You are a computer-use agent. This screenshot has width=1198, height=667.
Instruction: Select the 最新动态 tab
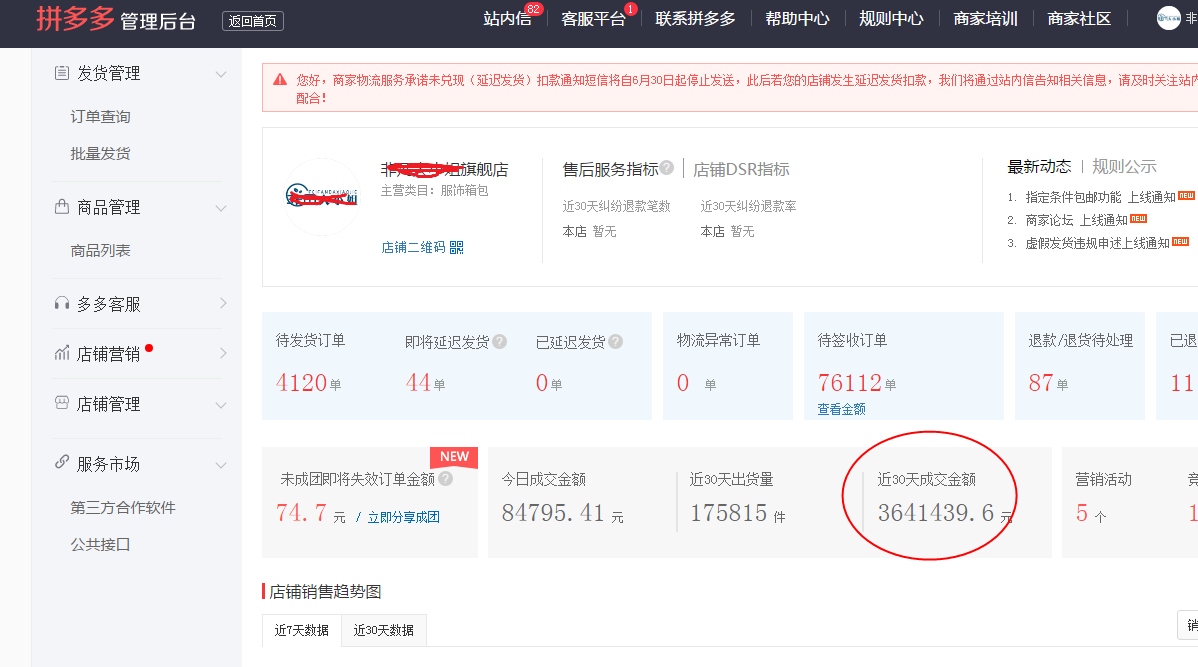tap(1039, 167)
